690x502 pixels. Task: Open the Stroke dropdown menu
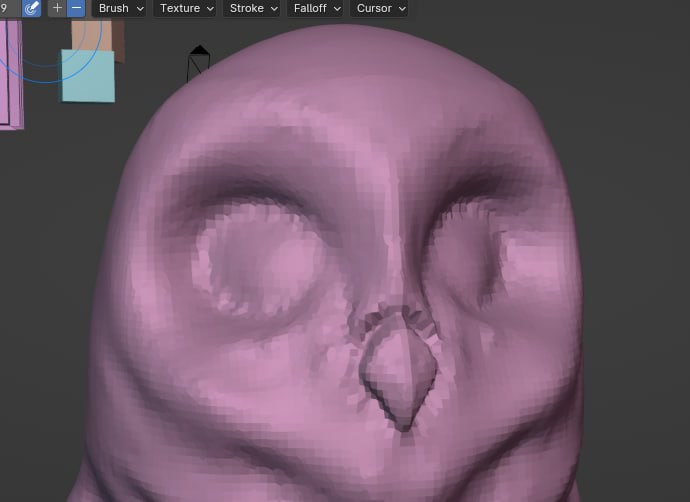[x=253, y=8]
